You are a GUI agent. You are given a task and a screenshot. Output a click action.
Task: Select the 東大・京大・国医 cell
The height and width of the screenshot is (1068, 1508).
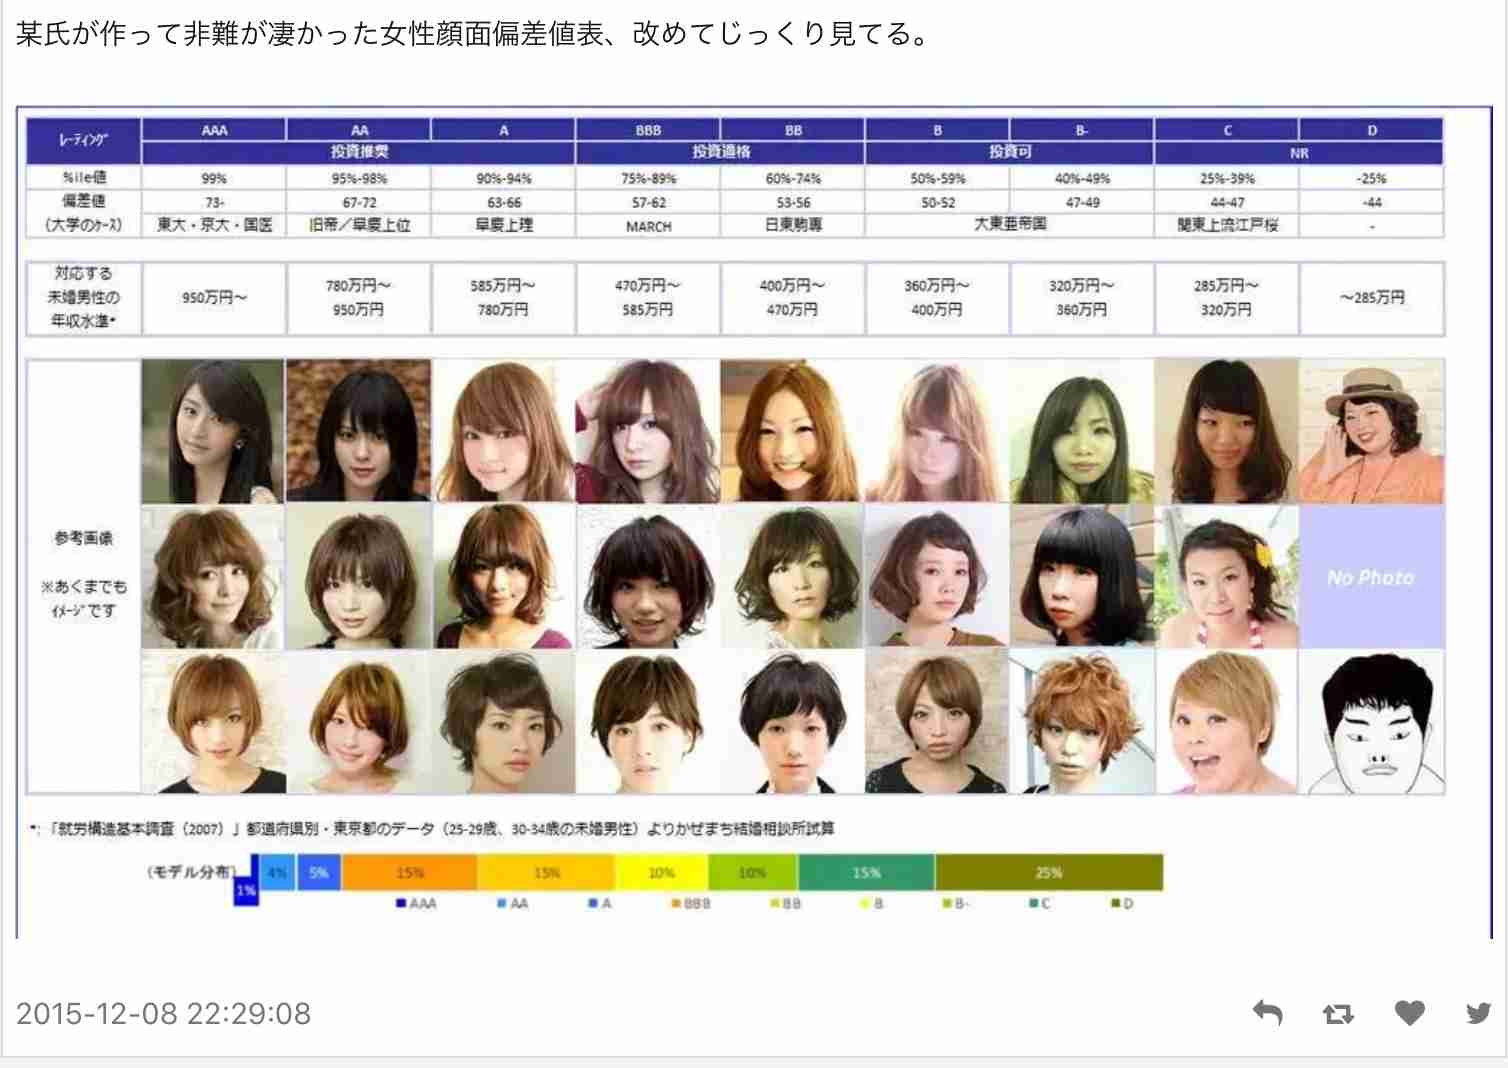pyautogui.click(x=214, y=226)
